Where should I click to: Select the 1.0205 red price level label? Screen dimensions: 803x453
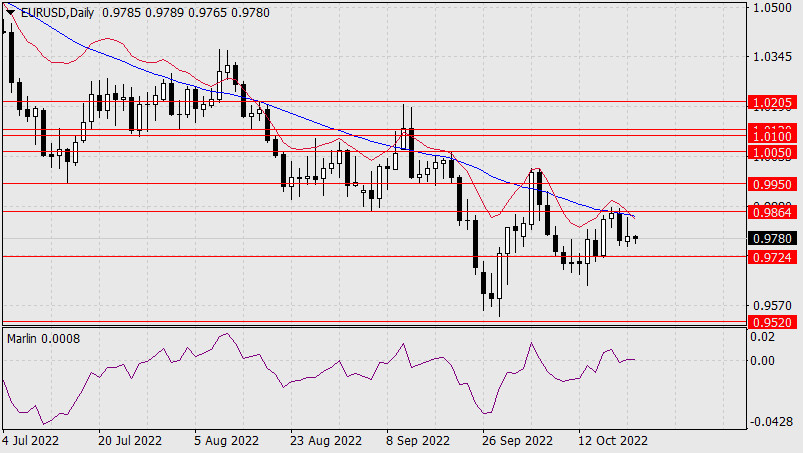click(773, 103)
